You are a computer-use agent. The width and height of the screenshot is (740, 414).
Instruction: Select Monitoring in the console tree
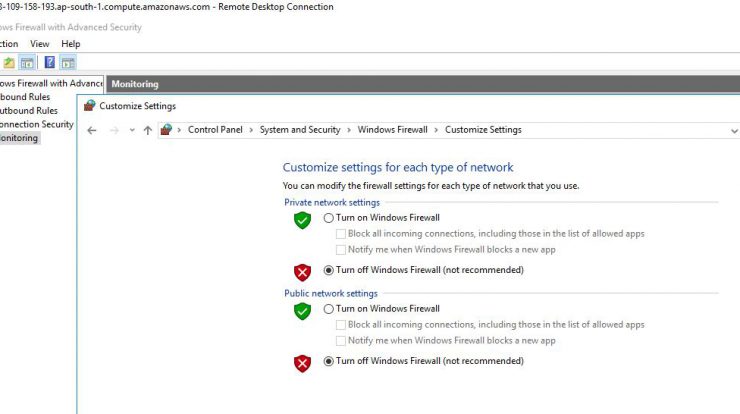[19, 138]
